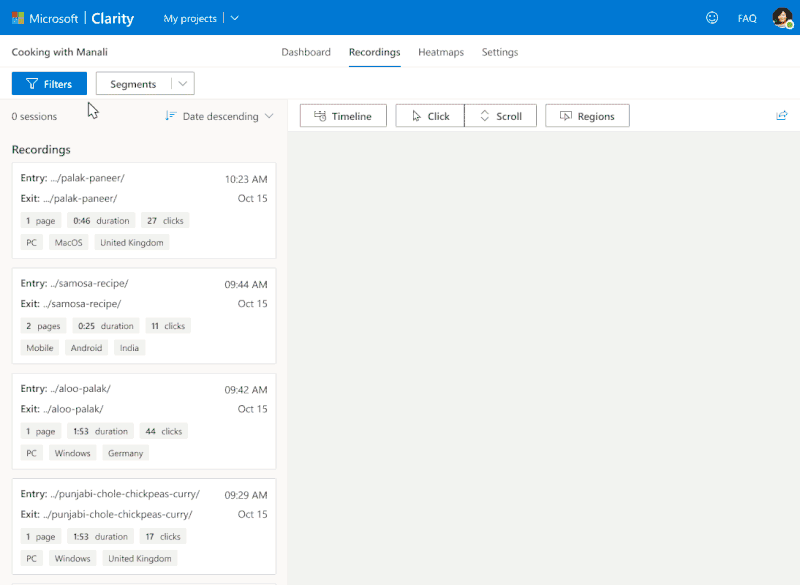Screen dimensions: 800x585
Task: Click Exit: ../punjabi-chole-chickpeas-curry/ text
Action: tap(107, 514)
